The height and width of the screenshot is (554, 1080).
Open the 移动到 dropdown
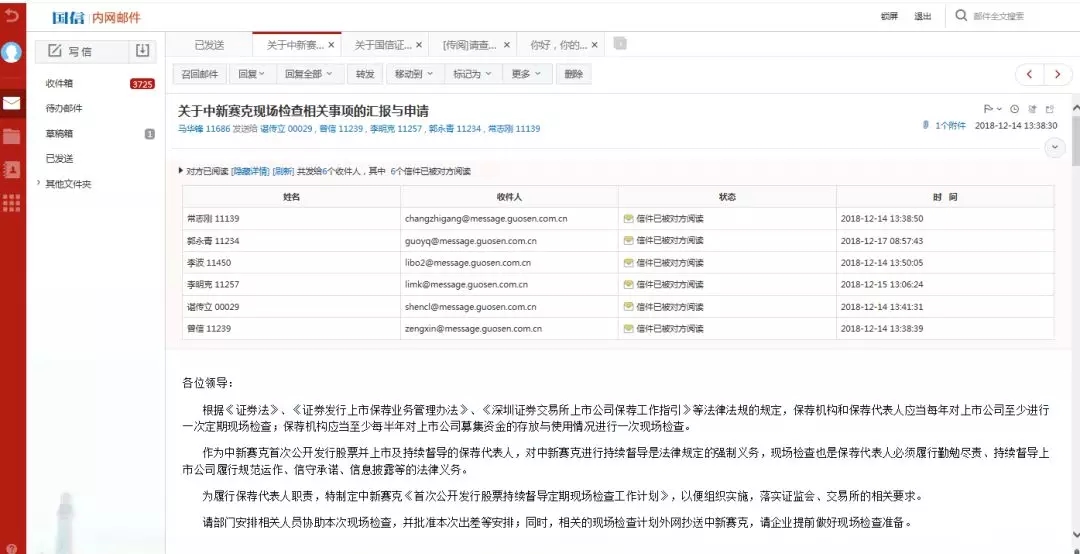pyautogui.click(x=413, y=74)
